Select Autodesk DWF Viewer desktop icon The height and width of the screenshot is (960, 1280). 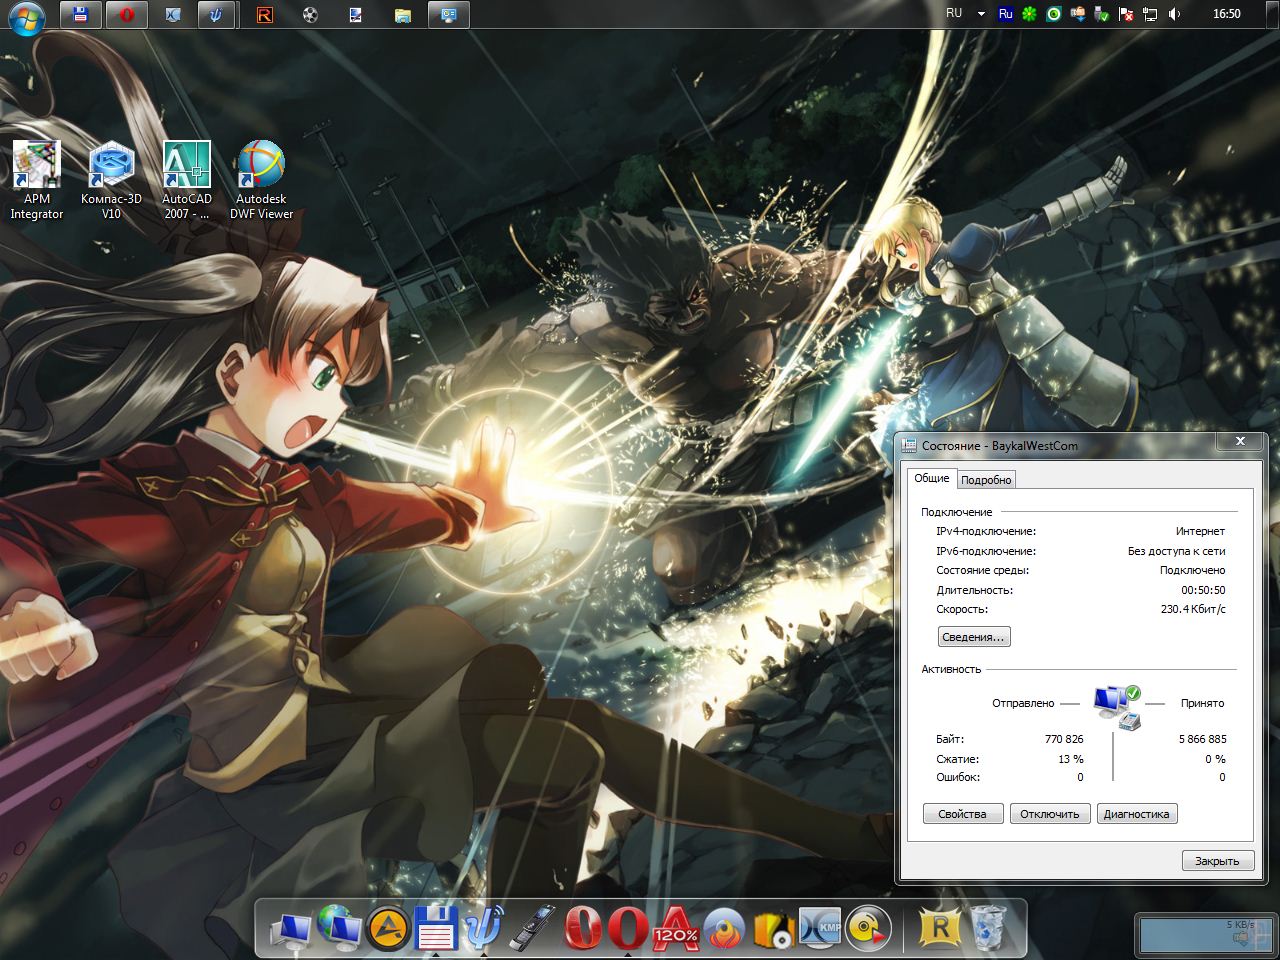click(x=261, y=180)
